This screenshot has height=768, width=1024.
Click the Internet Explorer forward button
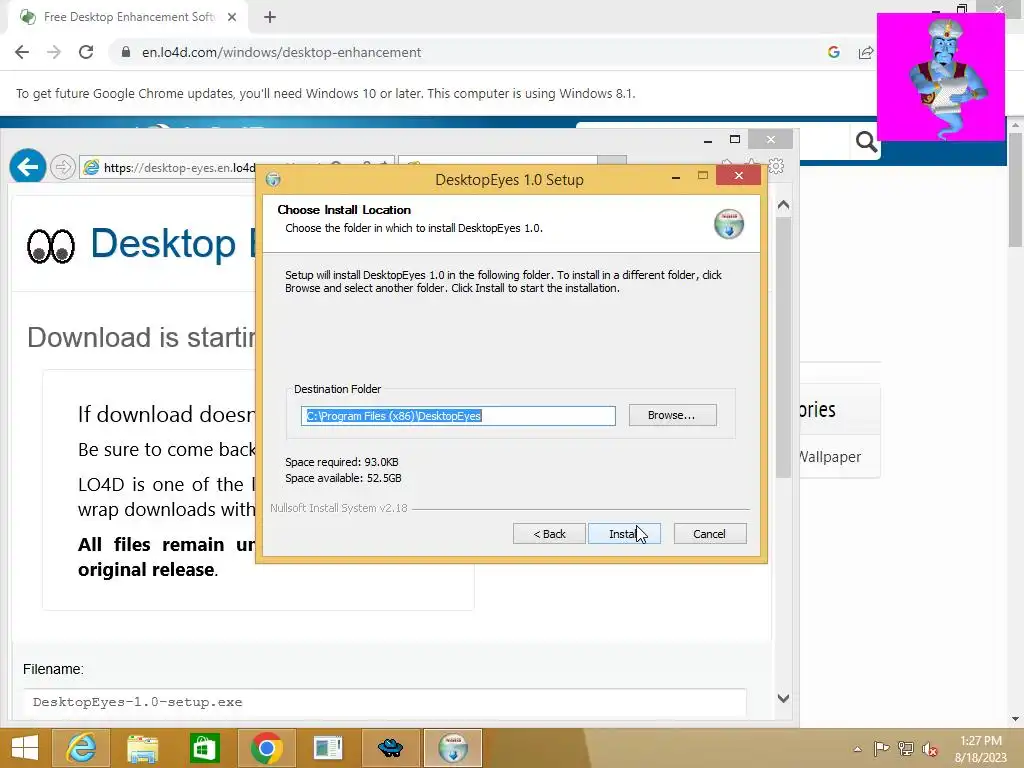coord(63,167)
